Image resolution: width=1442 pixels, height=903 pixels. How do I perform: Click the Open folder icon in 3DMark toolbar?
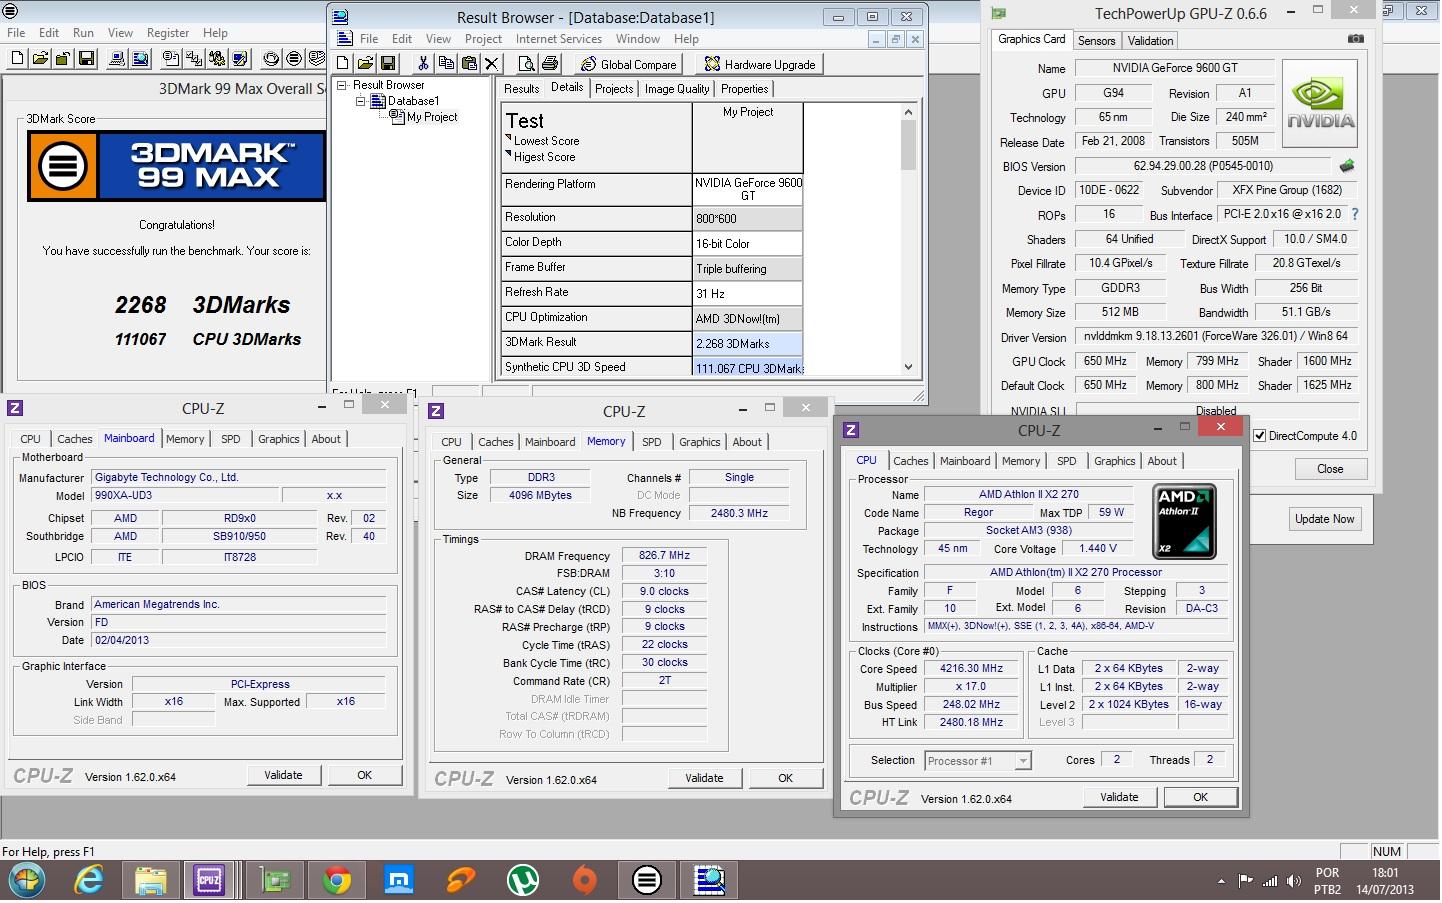[x=40, y=59]
